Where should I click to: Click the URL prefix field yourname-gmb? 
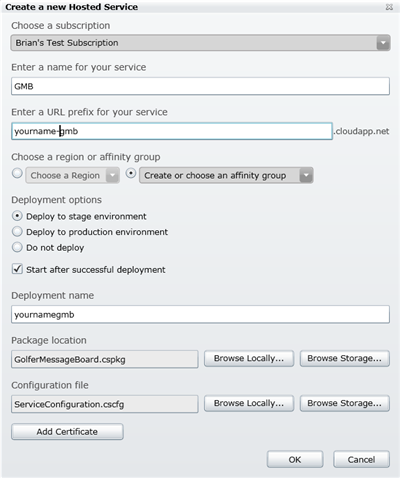click(x=172, y=131)
